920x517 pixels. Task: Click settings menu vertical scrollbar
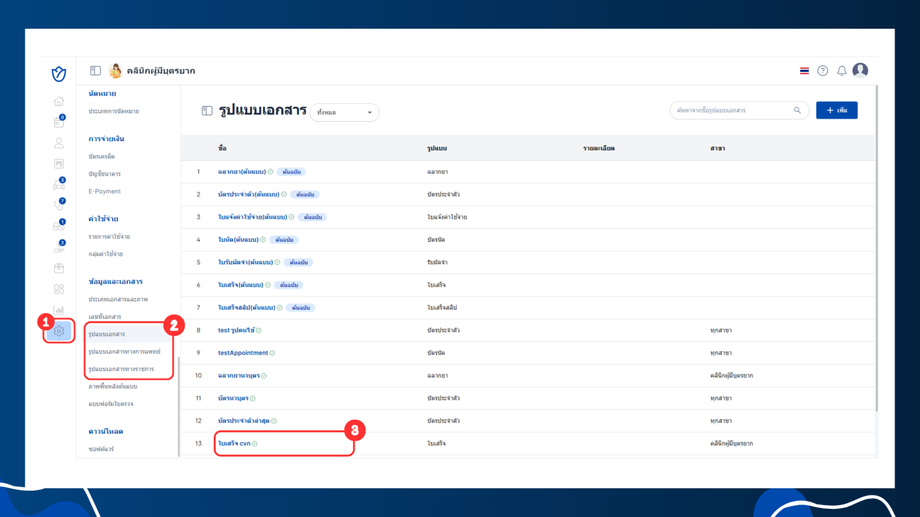[x=178, y=406]
